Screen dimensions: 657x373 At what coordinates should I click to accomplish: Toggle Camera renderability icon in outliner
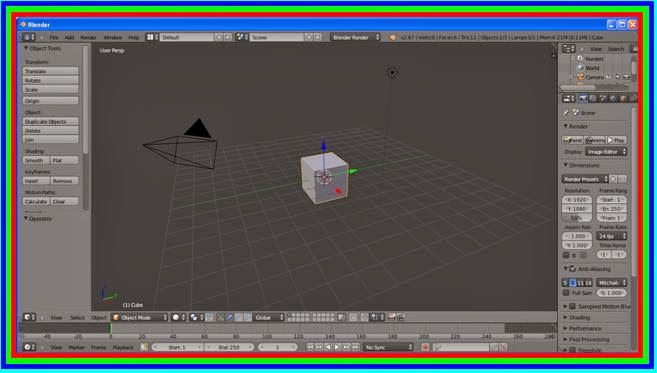[x=626, y=77]
